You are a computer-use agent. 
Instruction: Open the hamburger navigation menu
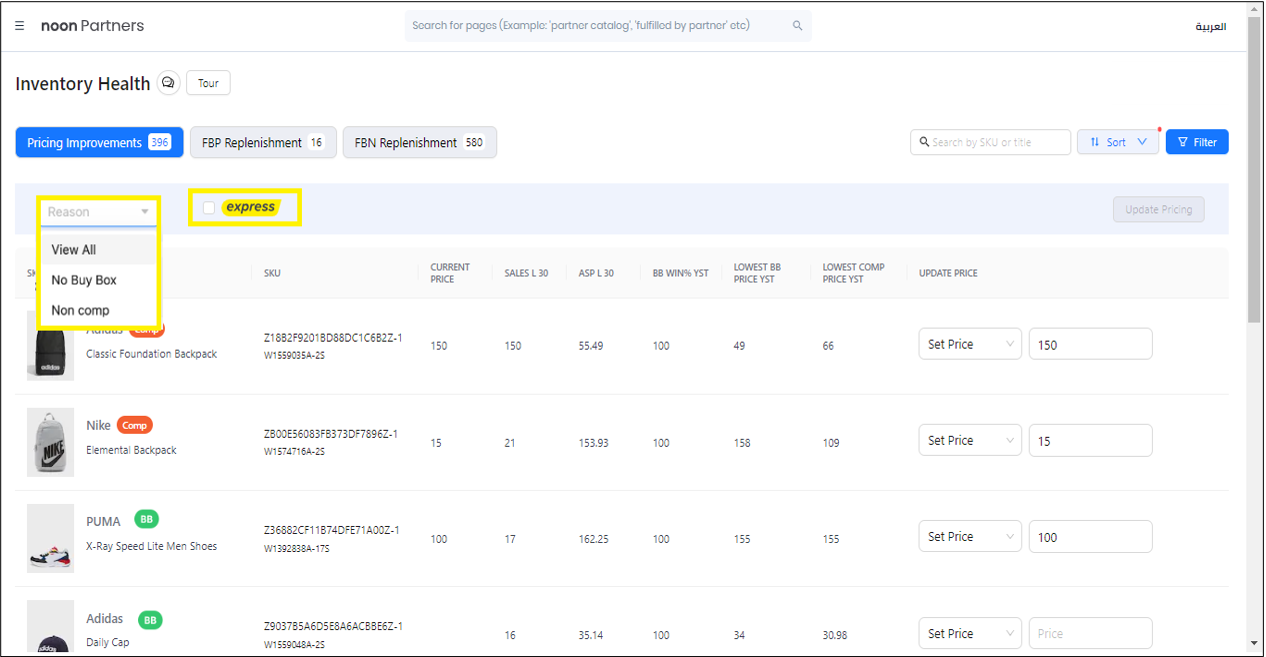coord(20,26)
